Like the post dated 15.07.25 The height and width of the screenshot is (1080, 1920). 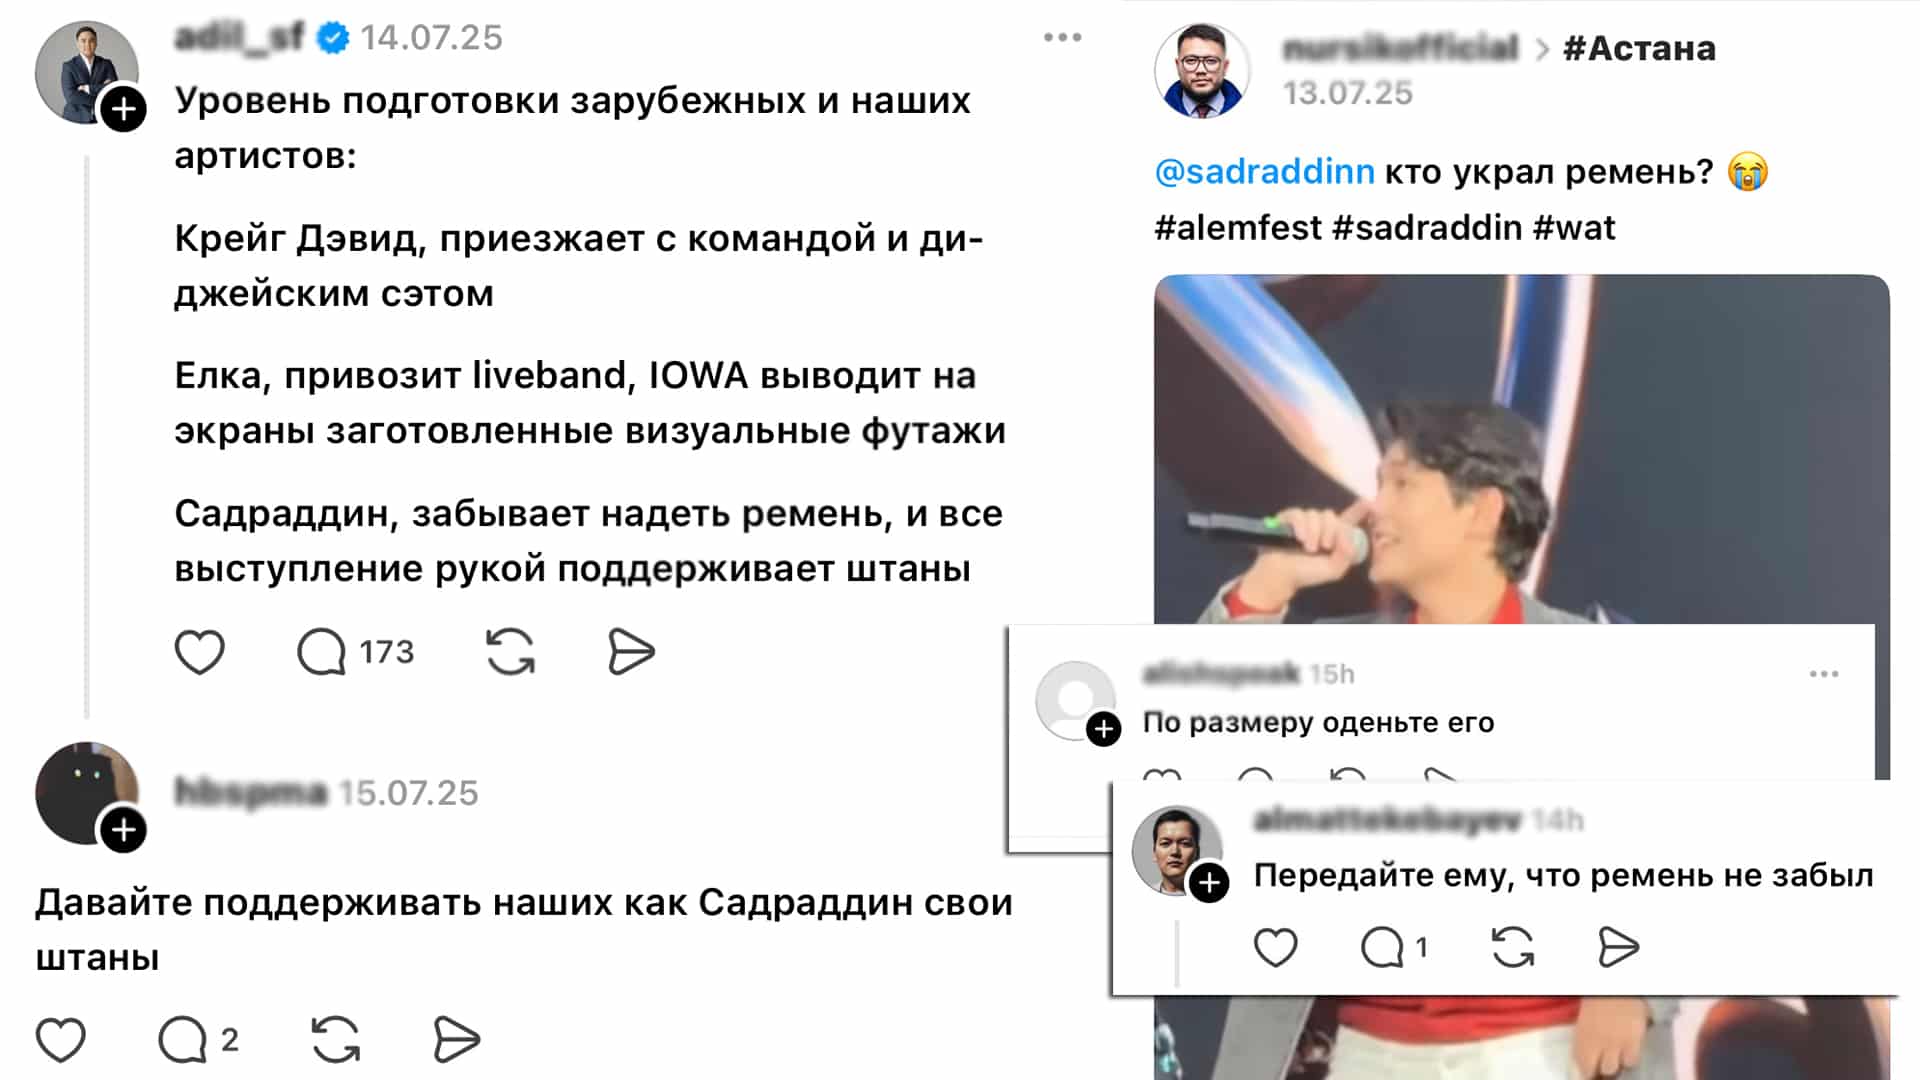[x=61, y=1040]
